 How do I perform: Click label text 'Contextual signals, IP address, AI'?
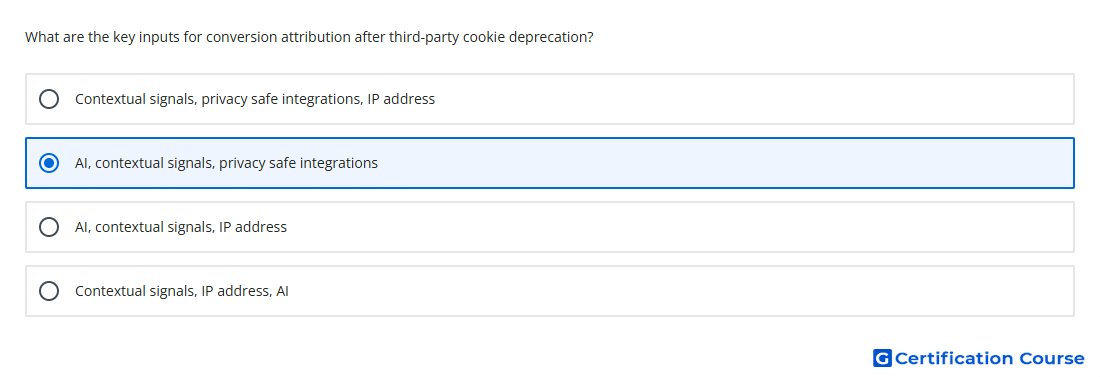(x=182, y=291)
